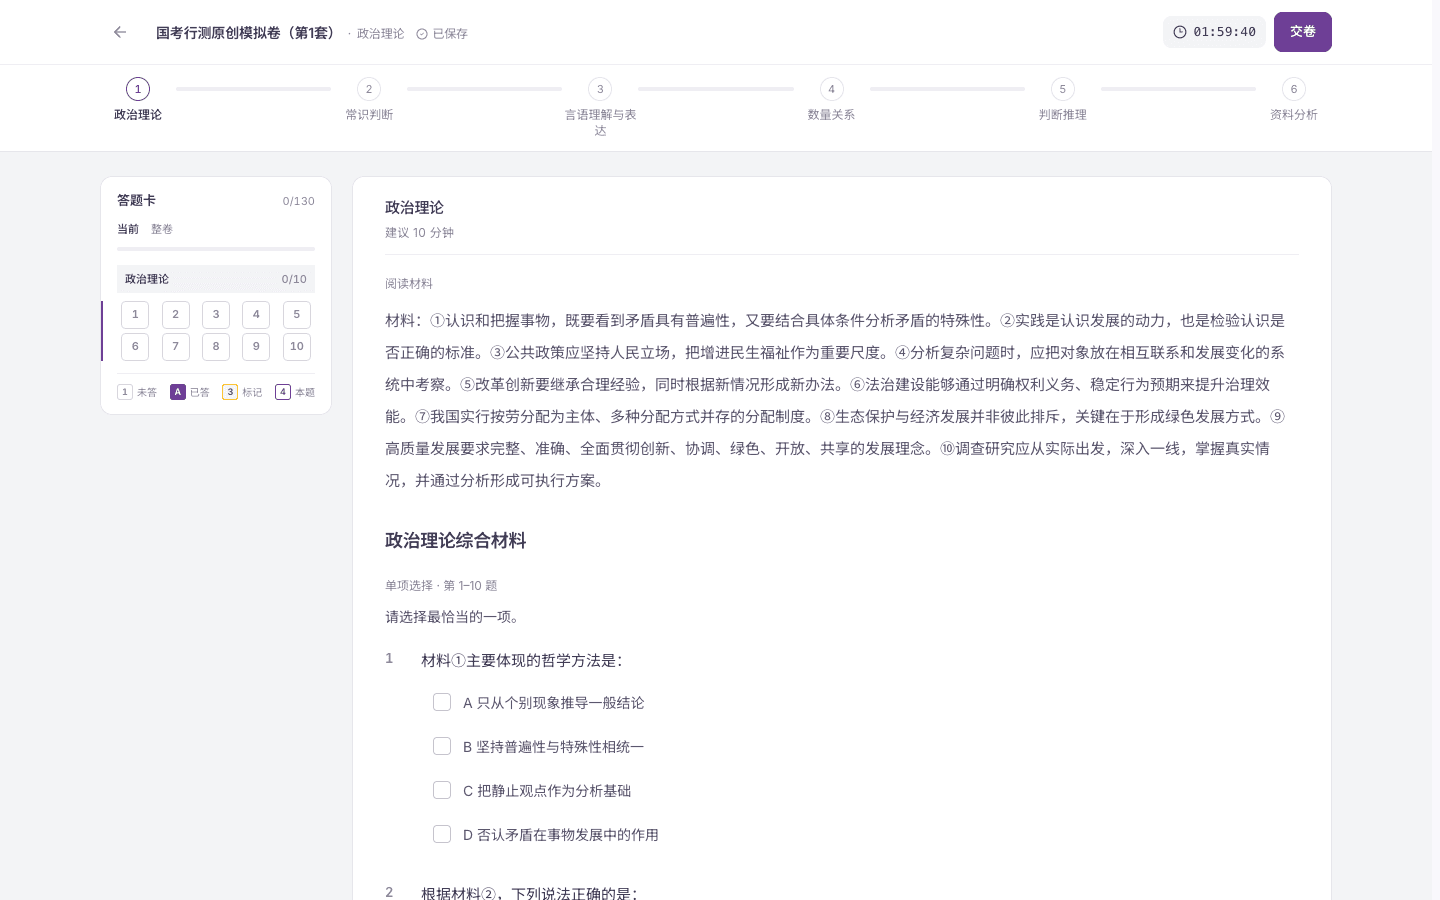Click the 已保存 status text
The width and height of the screenshot is (1440, 900).
click(x=450, y=34)
